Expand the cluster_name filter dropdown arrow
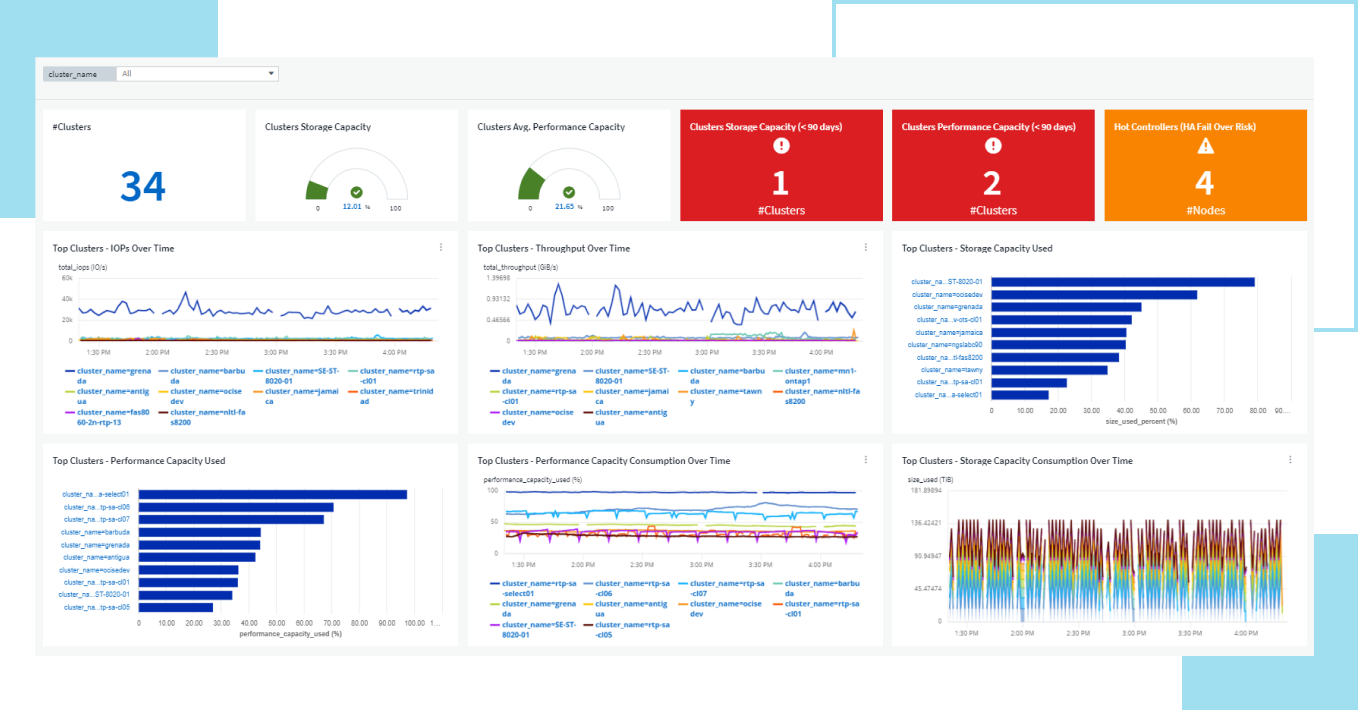1358x710 pixels. 271,73
